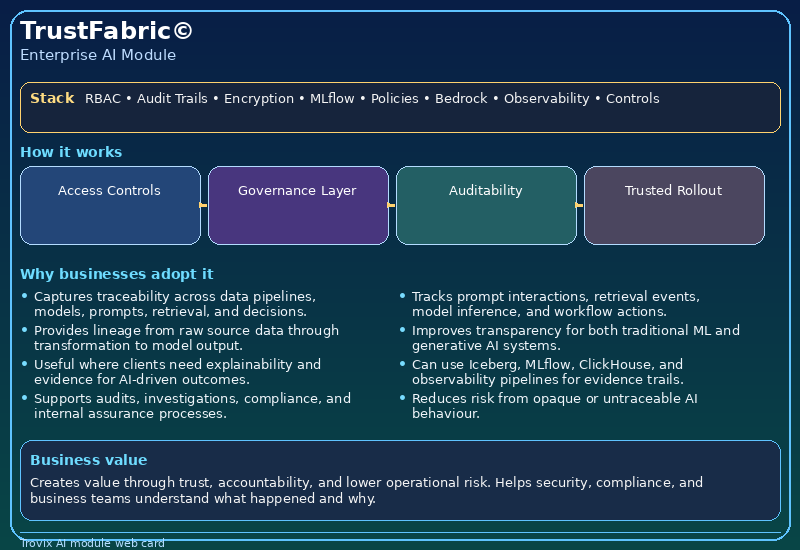
Task: Open the Governance Layer step card
Action: click(298, 205)
